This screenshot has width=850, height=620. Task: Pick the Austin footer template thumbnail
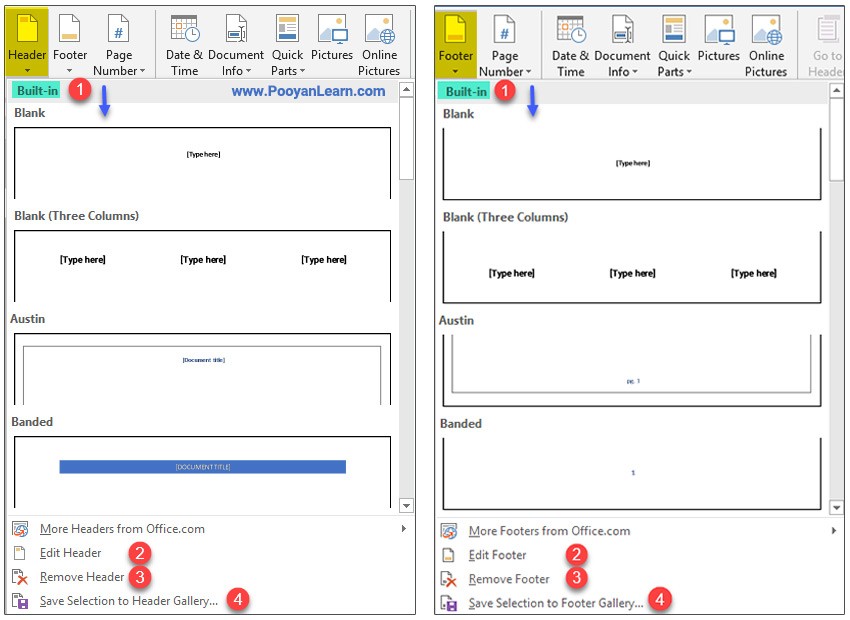click(x=632, y=369)
